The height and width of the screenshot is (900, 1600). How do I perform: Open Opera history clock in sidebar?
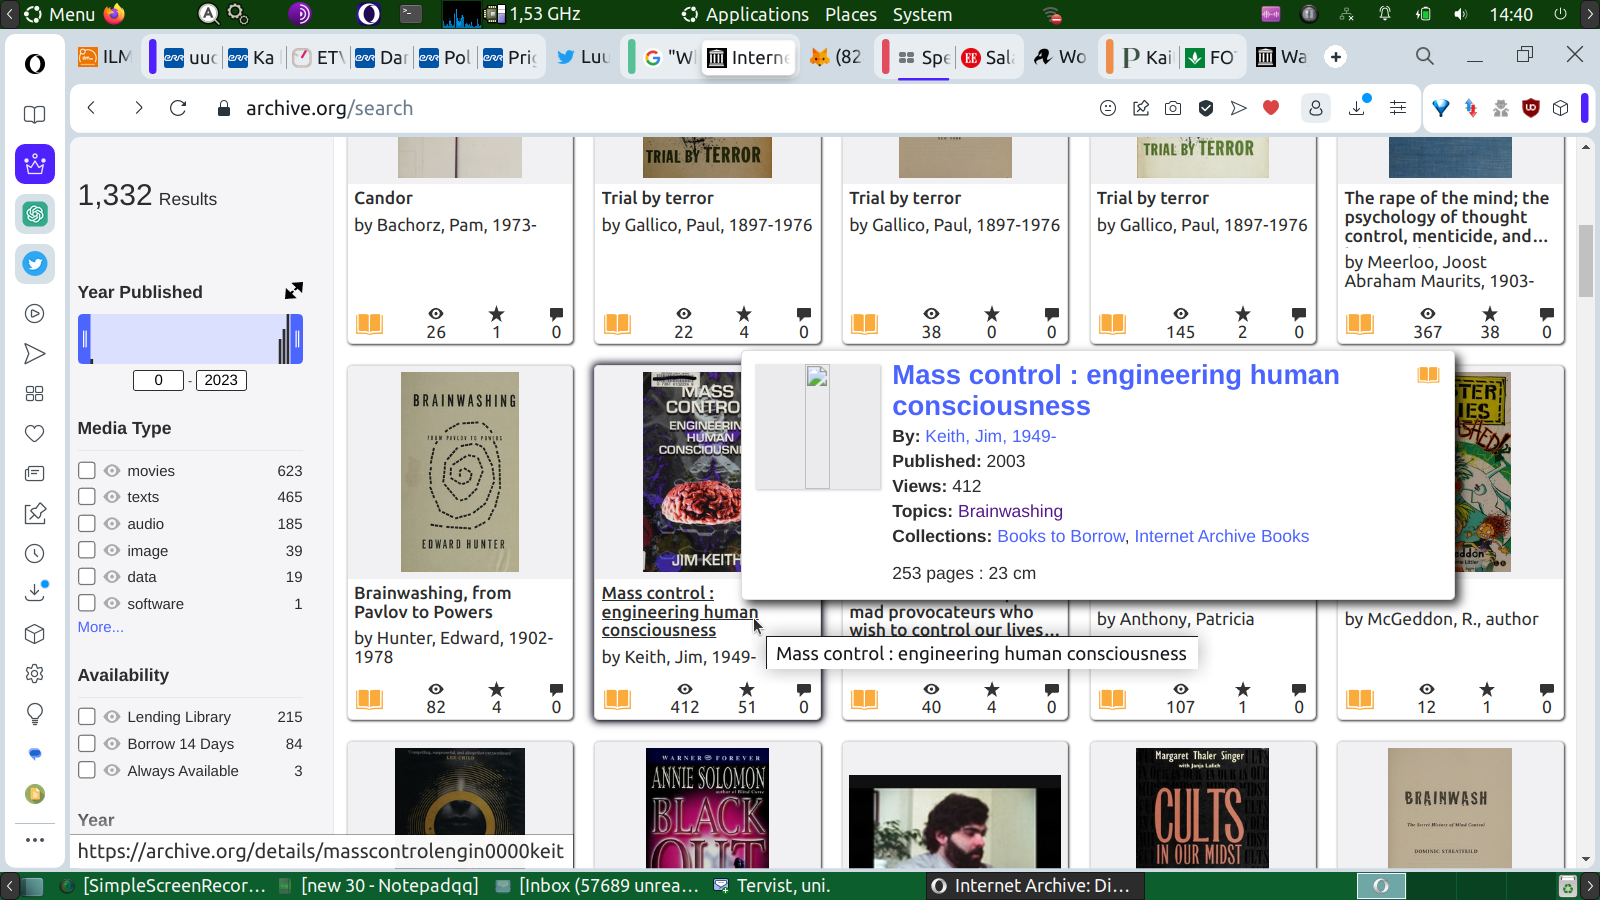(35, 554)
